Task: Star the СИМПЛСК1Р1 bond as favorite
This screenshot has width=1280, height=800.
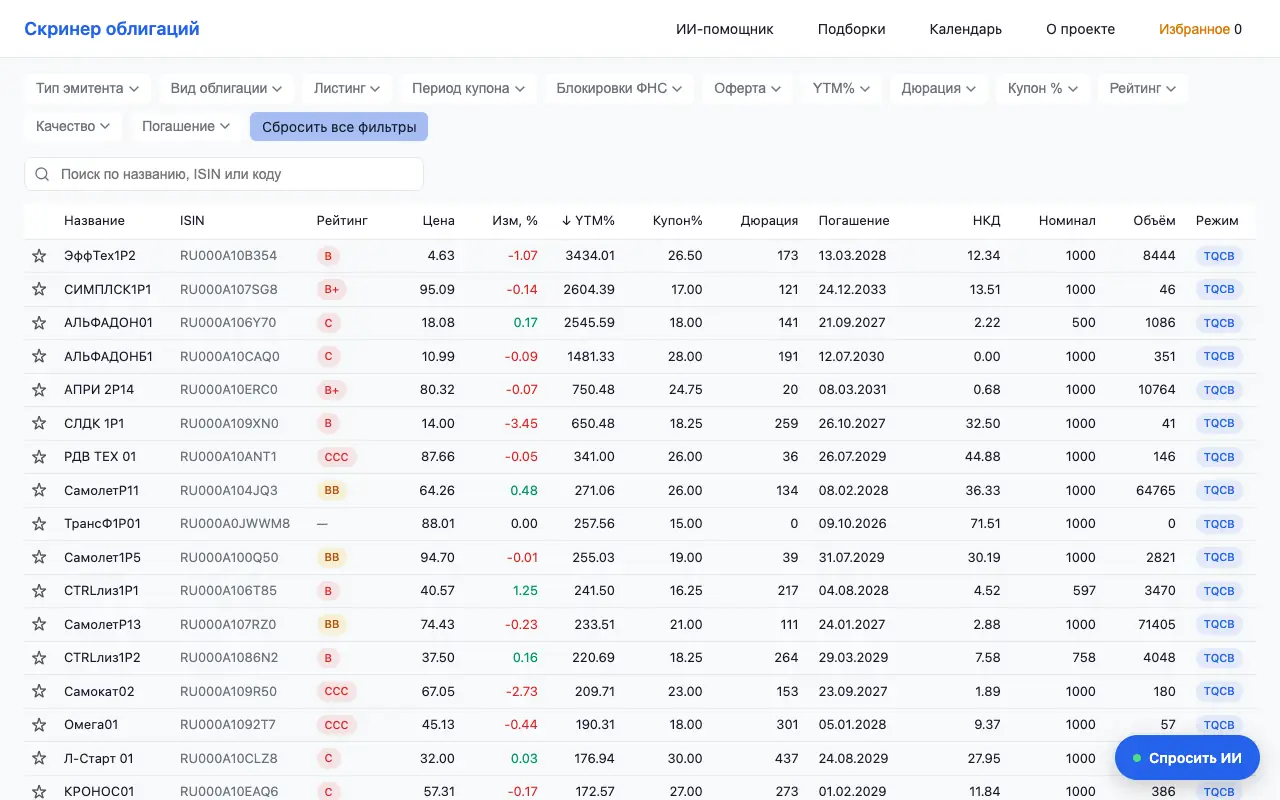Action: pyautogui.click(x=39, y=289)
